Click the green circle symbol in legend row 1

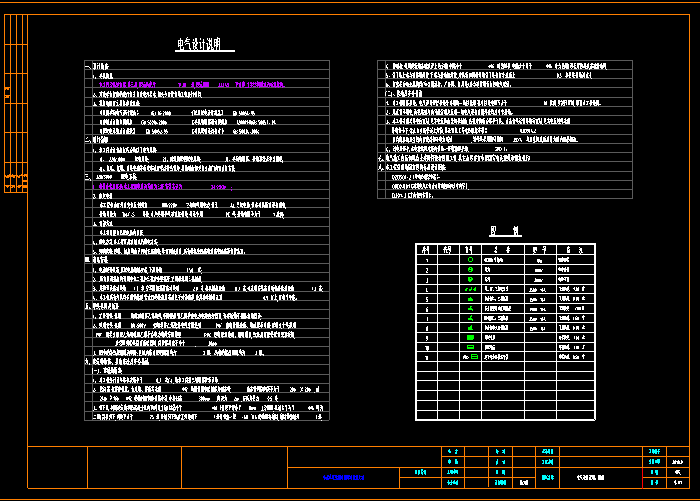click(x=470, y=259)
